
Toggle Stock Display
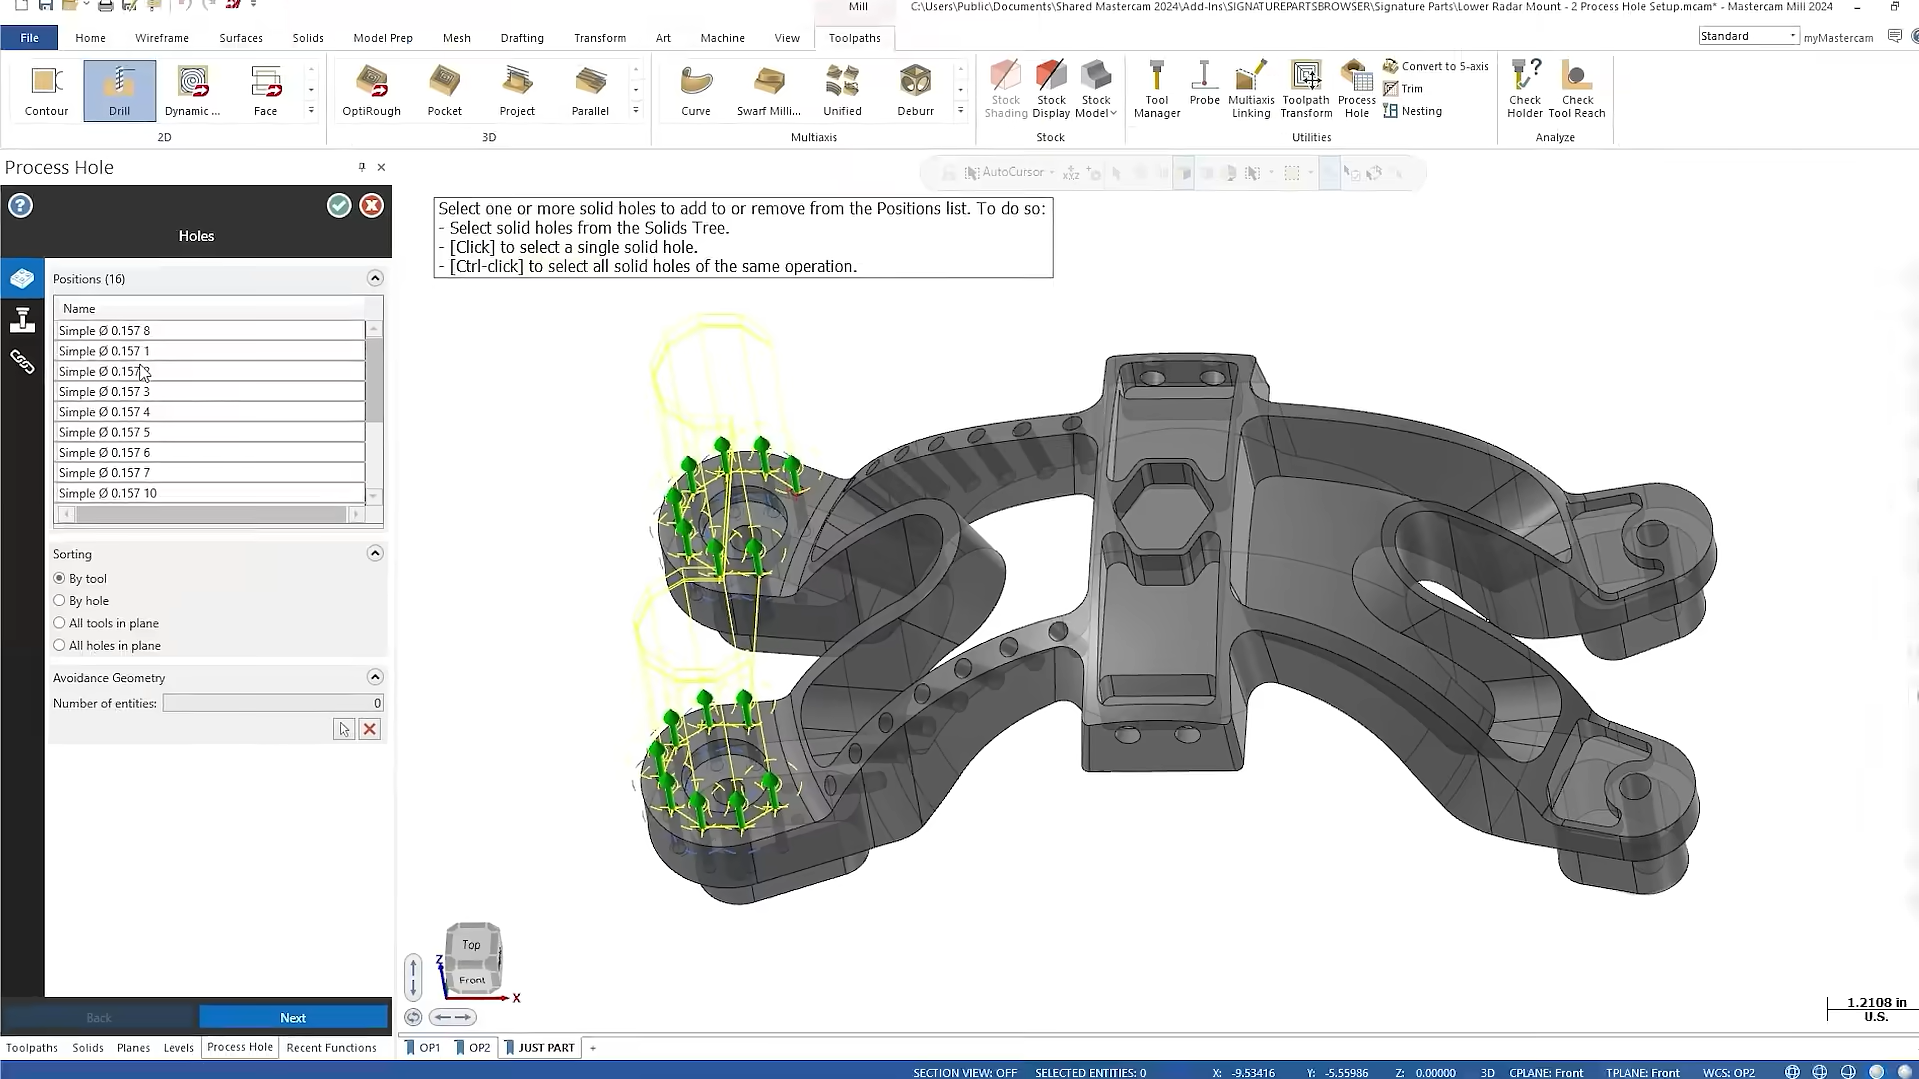click(x=1051, y=90)
